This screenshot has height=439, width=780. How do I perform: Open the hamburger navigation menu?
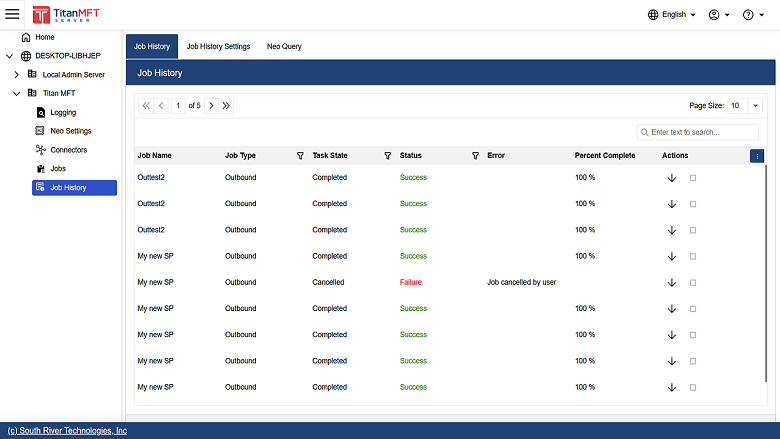pyautogui.click(x=13, y=14)
